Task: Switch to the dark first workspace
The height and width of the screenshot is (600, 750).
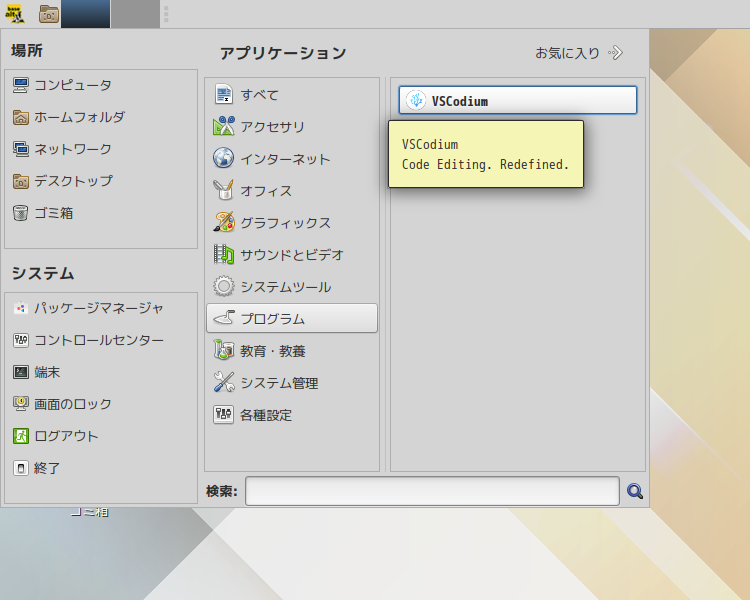Action: pos(86,14)
